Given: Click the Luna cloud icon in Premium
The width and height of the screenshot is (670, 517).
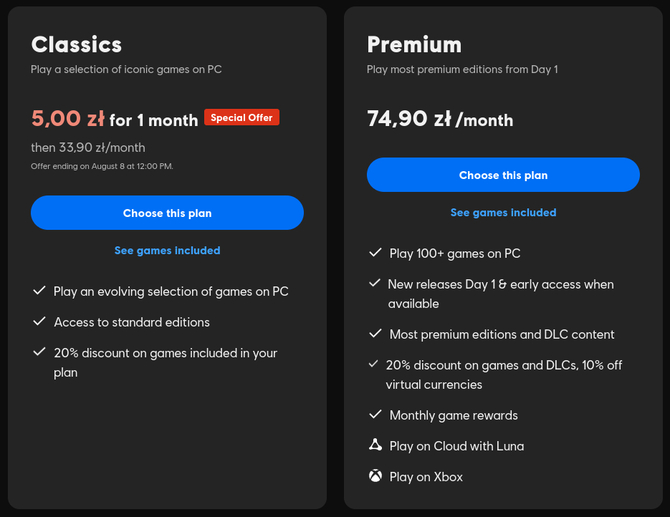Looking at the screenshot, I should 375,446.
